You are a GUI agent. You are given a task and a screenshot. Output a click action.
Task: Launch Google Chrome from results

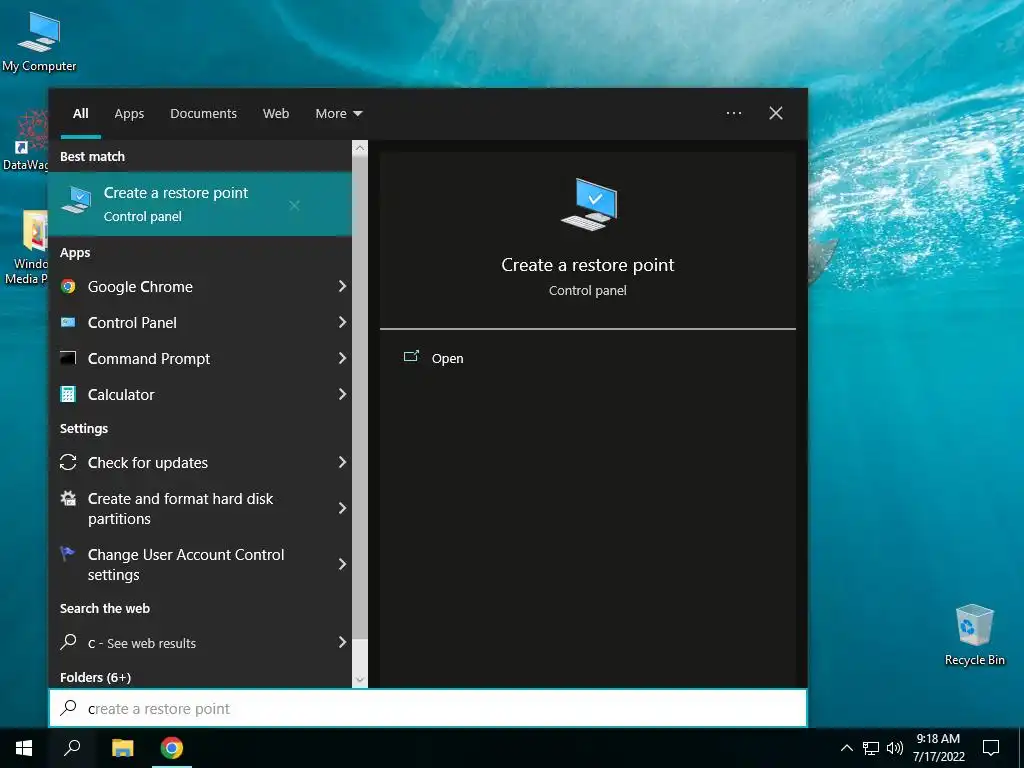[x=200, y=286]
